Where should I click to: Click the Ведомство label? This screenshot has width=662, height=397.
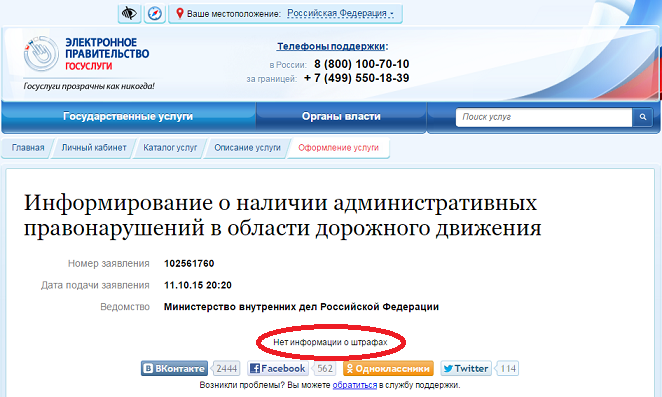(x=125, y=307)
